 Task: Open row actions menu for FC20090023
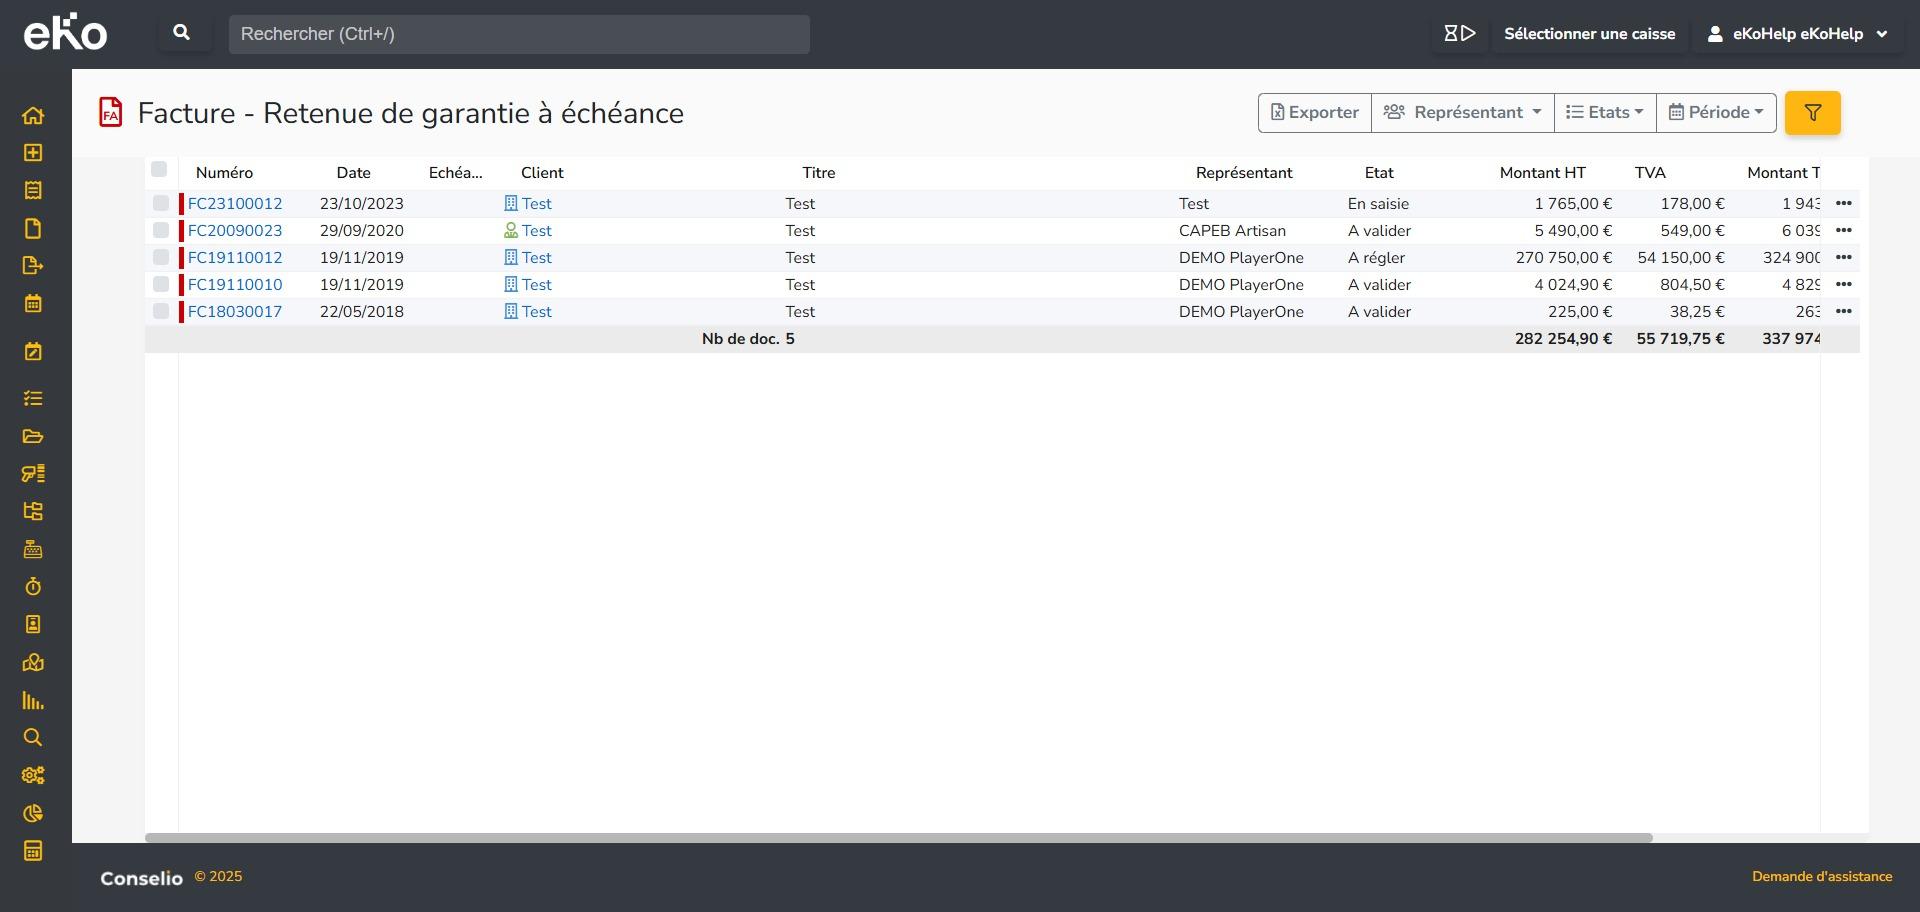coord(1843,231)
